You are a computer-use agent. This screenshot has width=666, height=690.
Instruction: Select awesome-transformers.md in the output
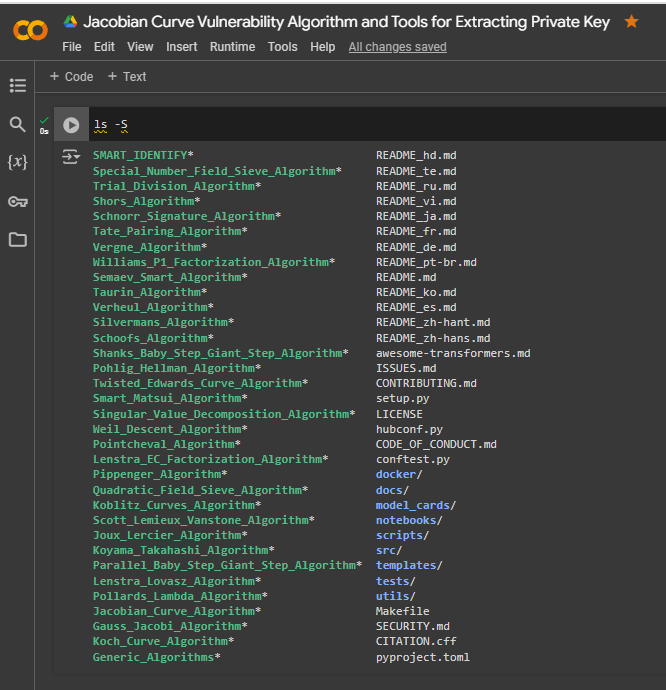point(453,353)
